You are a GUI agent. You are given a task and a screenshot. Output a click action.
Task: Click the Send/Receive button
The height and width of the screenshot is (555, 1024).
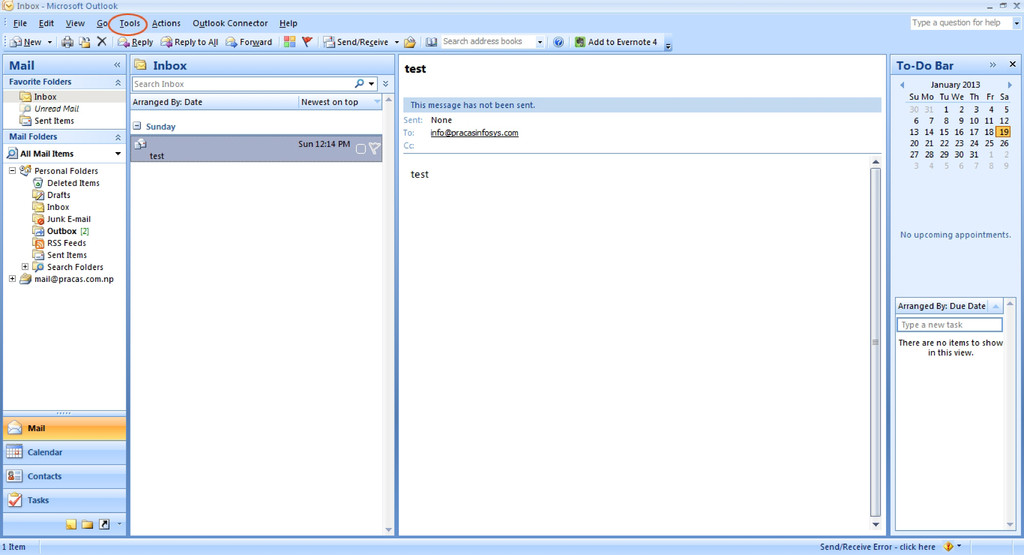(x=357, y=42)
